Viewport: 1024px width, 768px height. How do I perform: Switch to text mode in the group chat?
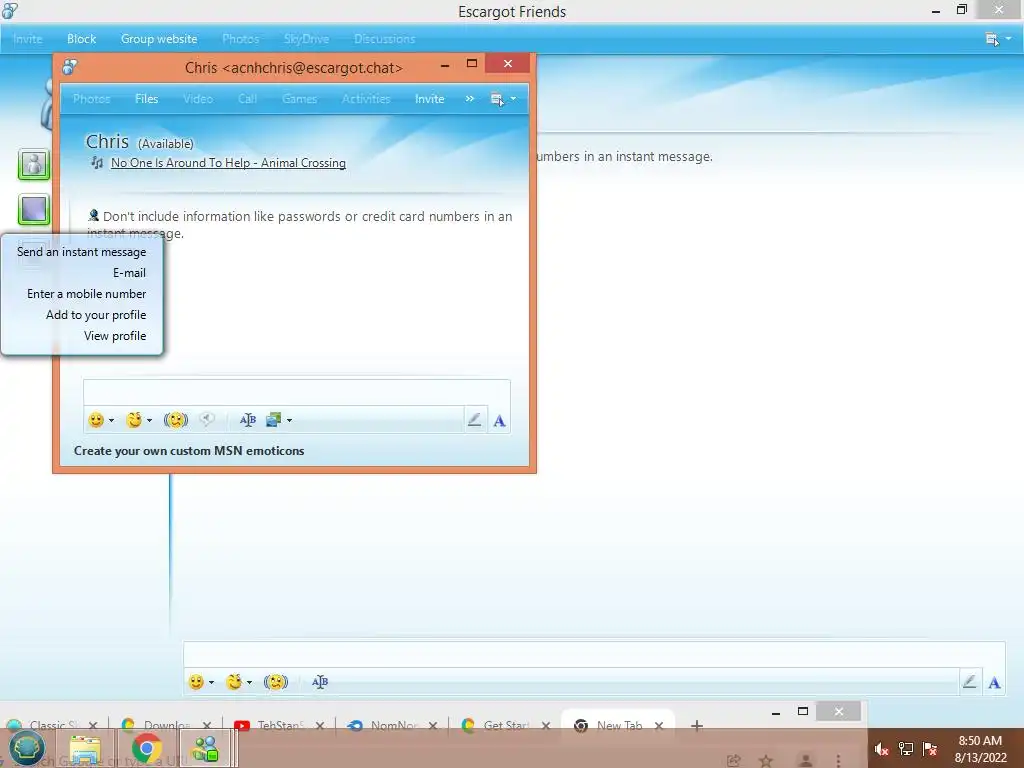click(995, 682)
